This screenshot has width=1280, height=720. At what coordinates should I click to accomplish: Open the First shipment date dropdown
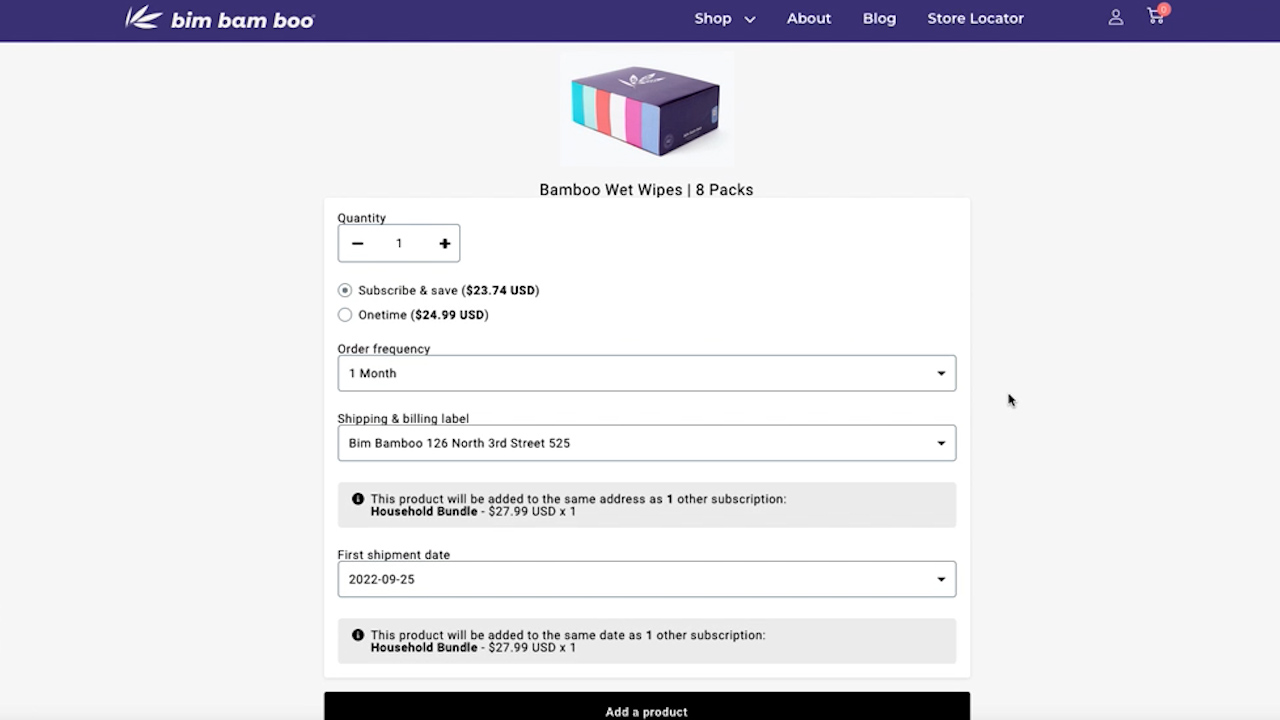click(647, 579)
